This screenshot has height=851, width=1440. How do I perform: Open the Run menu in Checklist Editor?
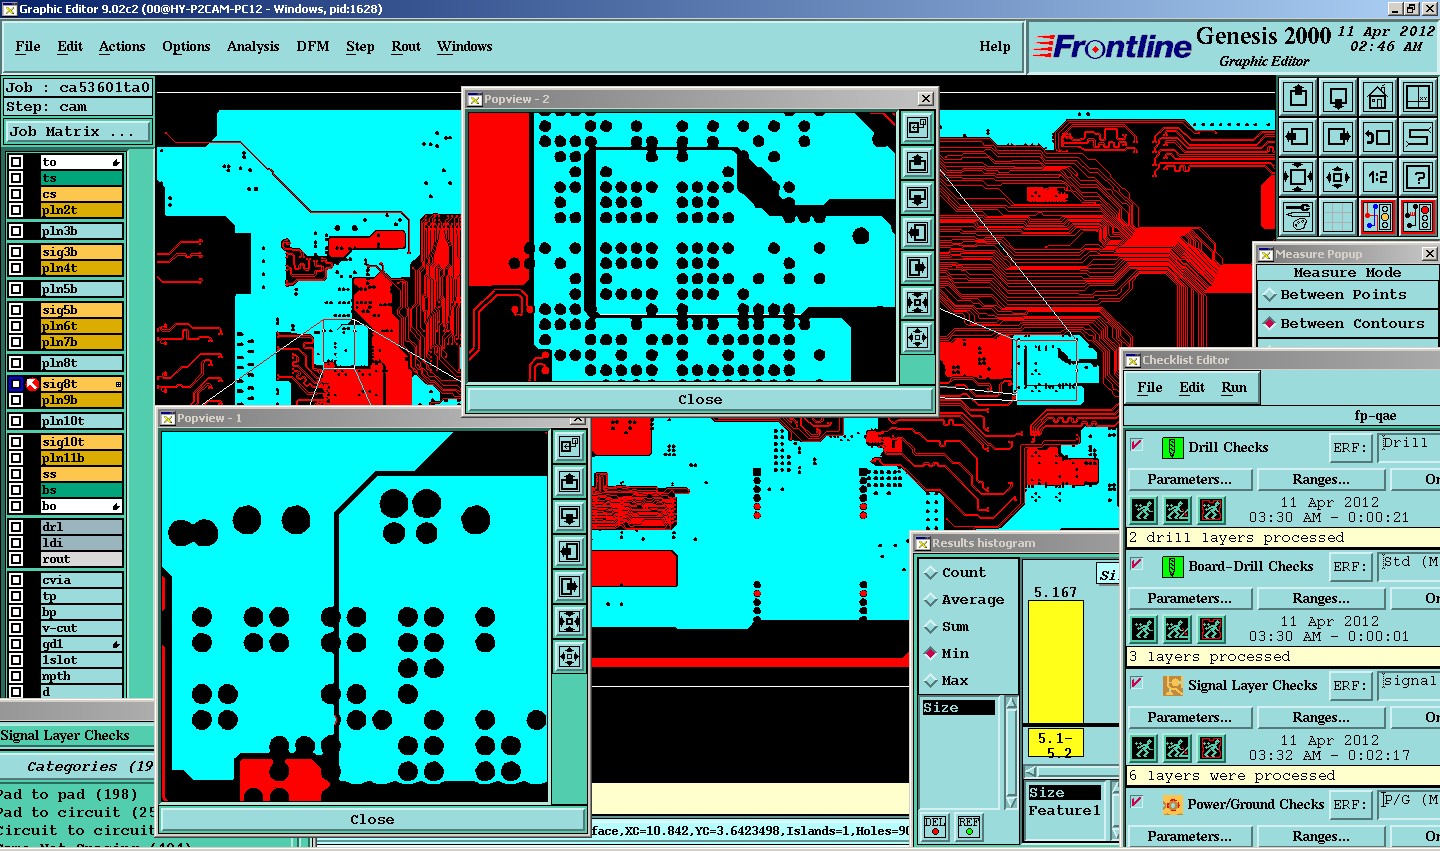(x=1234, y=387)
